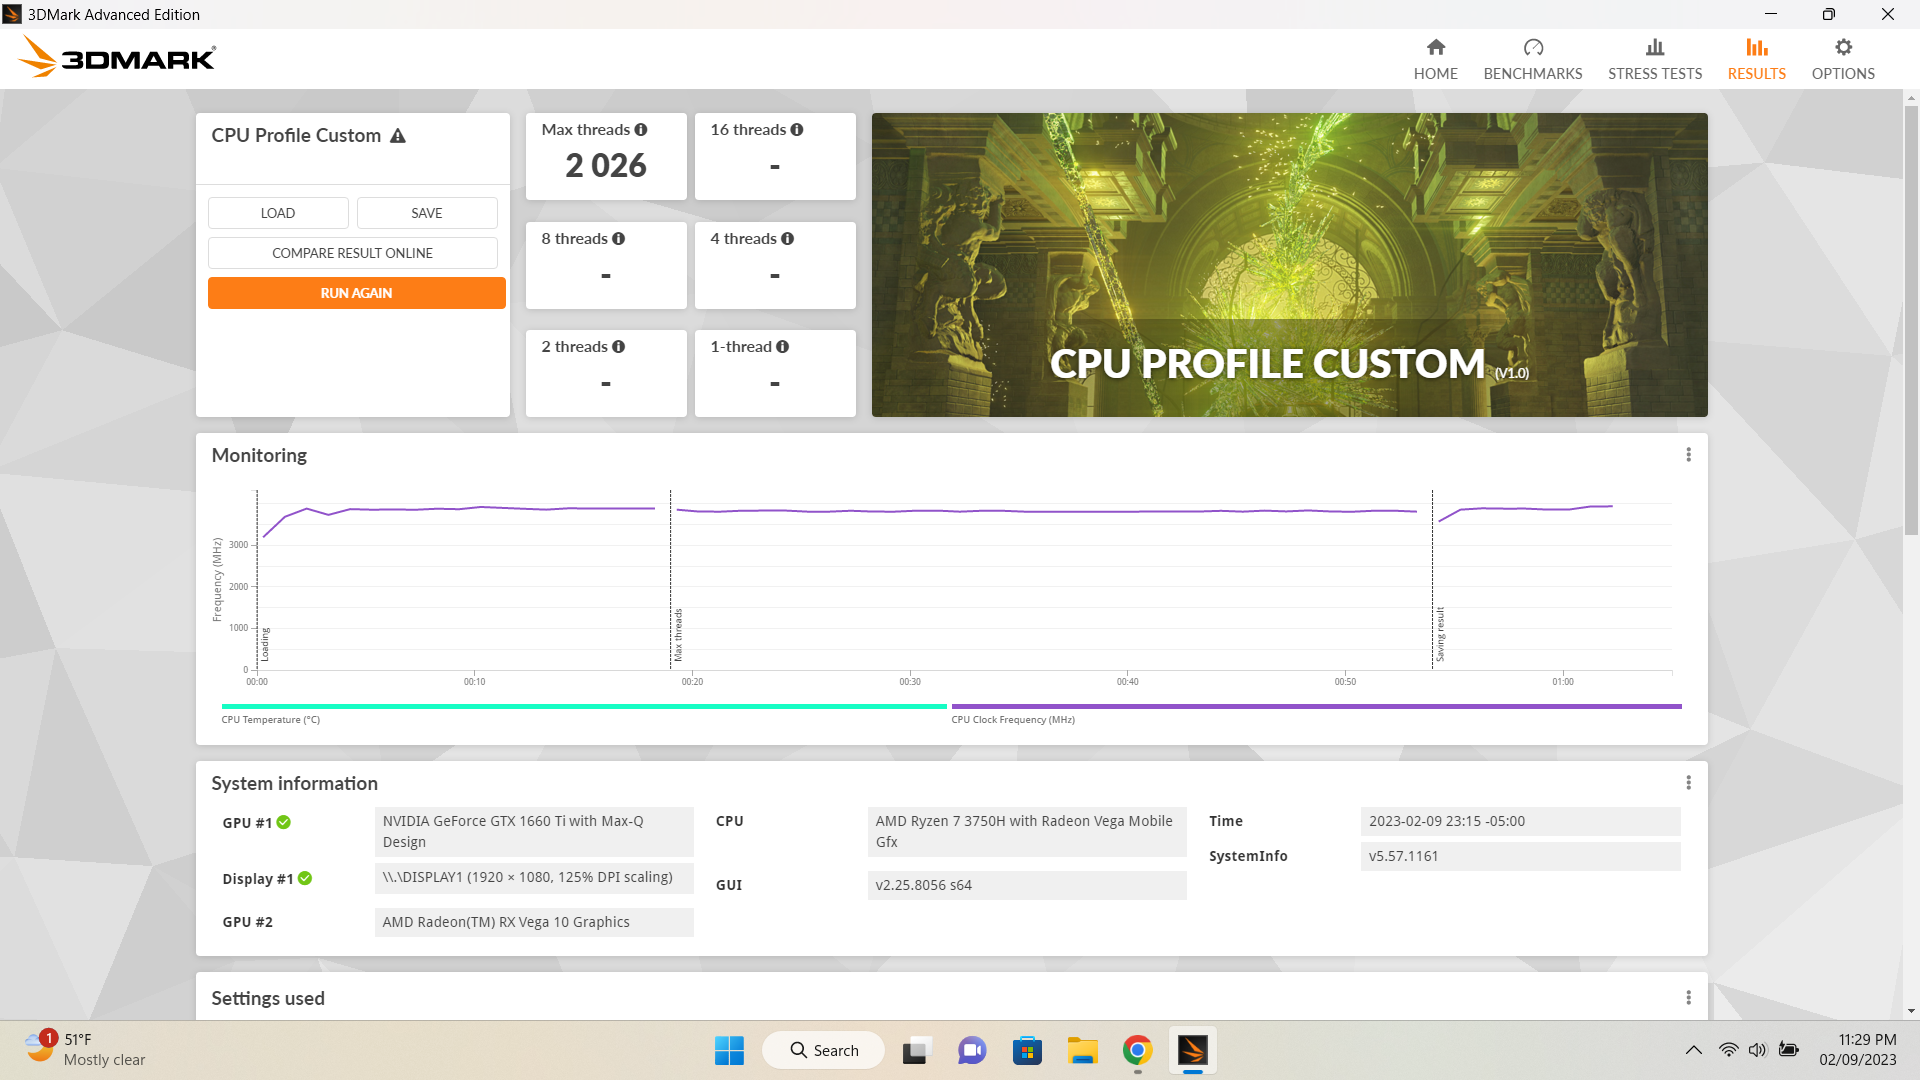1920x1080 pixels.
Task: Open Task View in the taskbar
Action: tap(916, 1051)
